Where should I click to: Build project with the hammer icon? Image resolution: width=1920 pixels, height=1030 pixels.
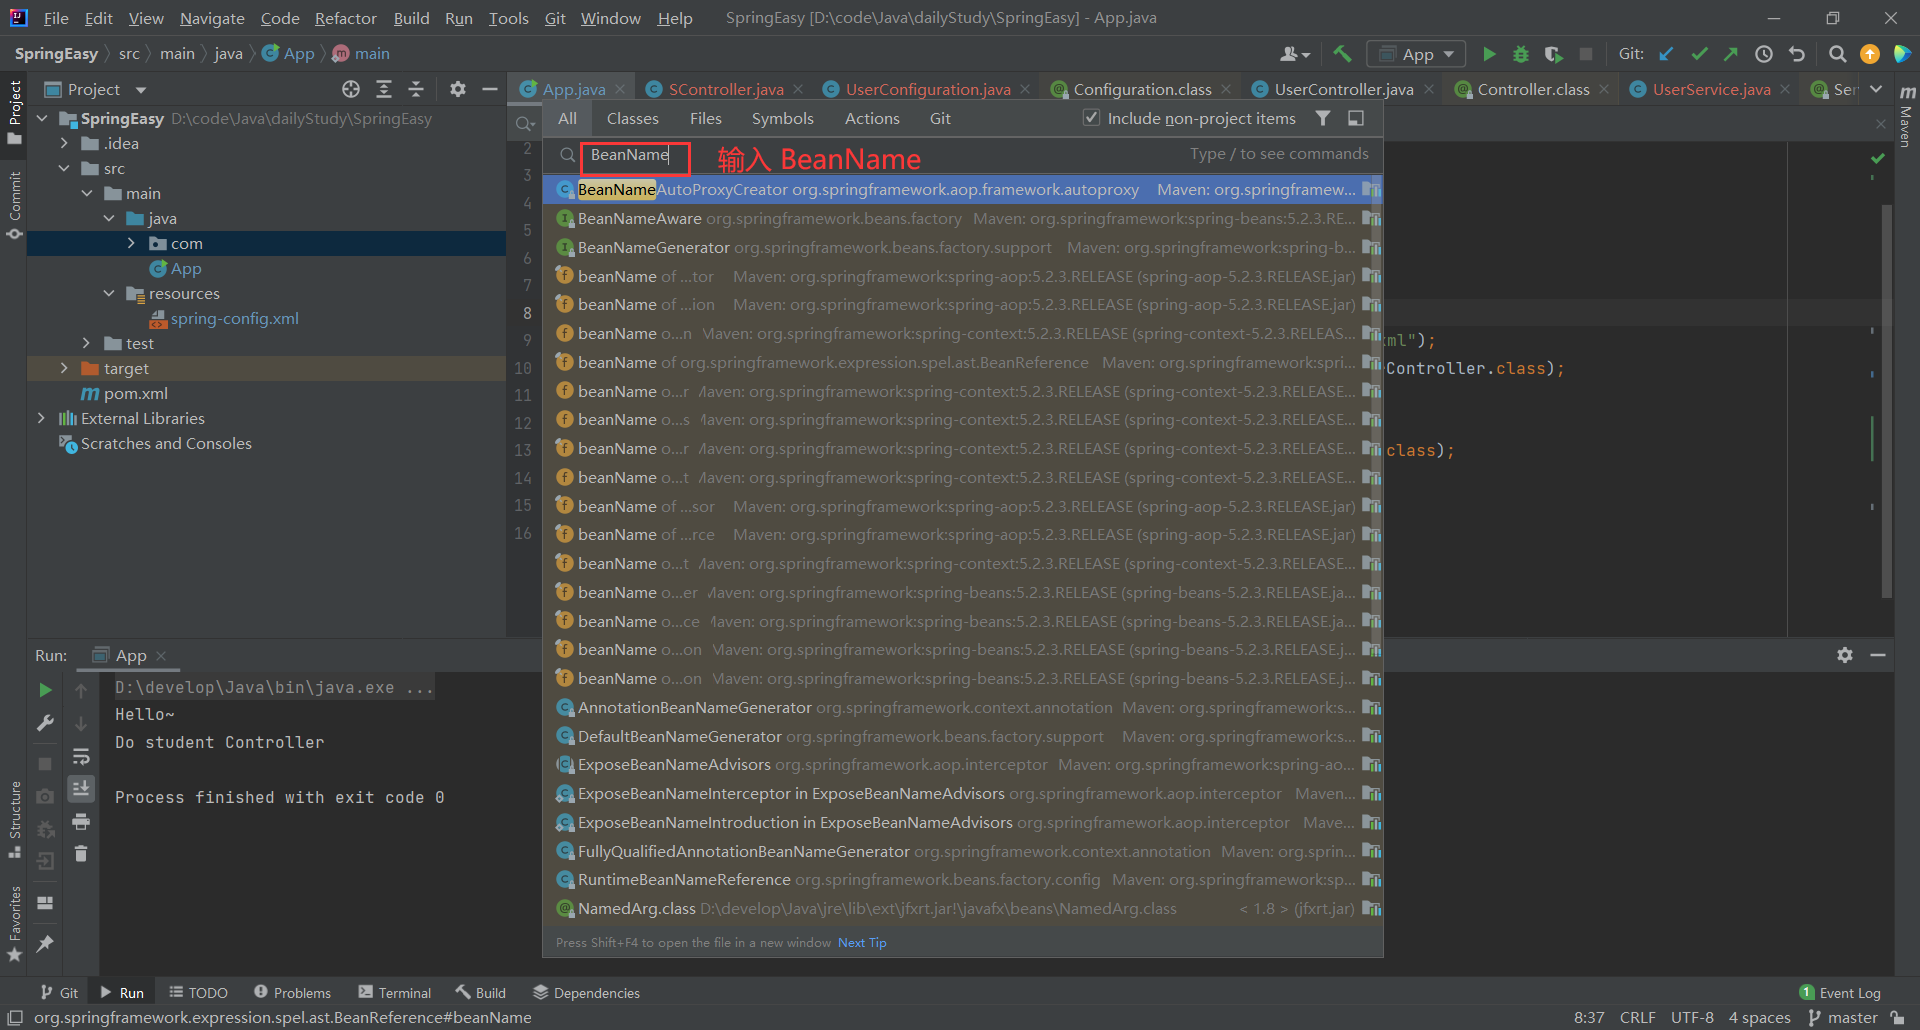[x=1342, y=54]
